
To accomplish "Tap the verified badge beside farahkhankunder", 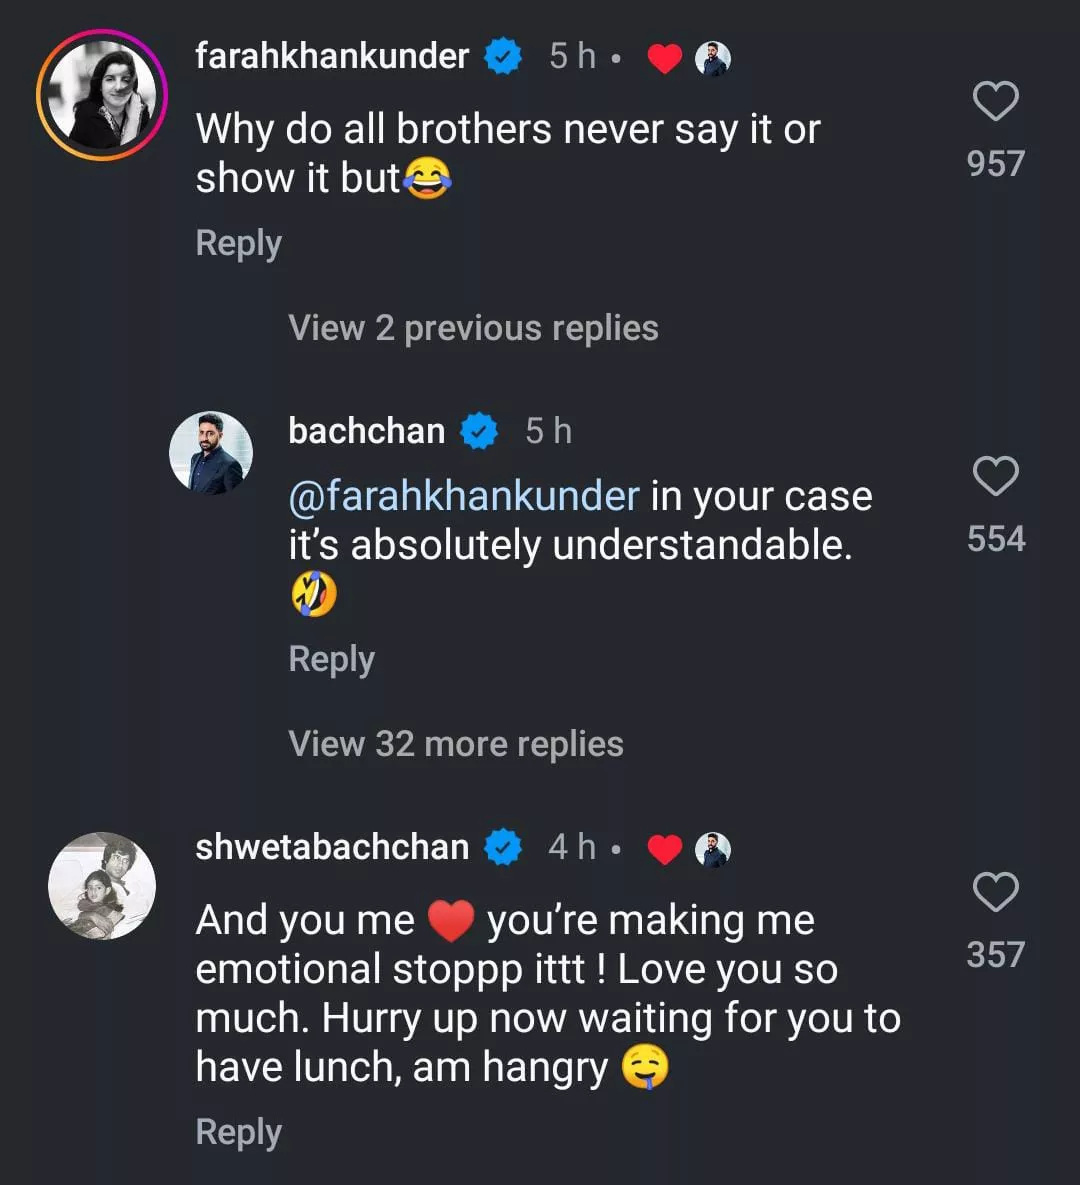I will point(503,57).
